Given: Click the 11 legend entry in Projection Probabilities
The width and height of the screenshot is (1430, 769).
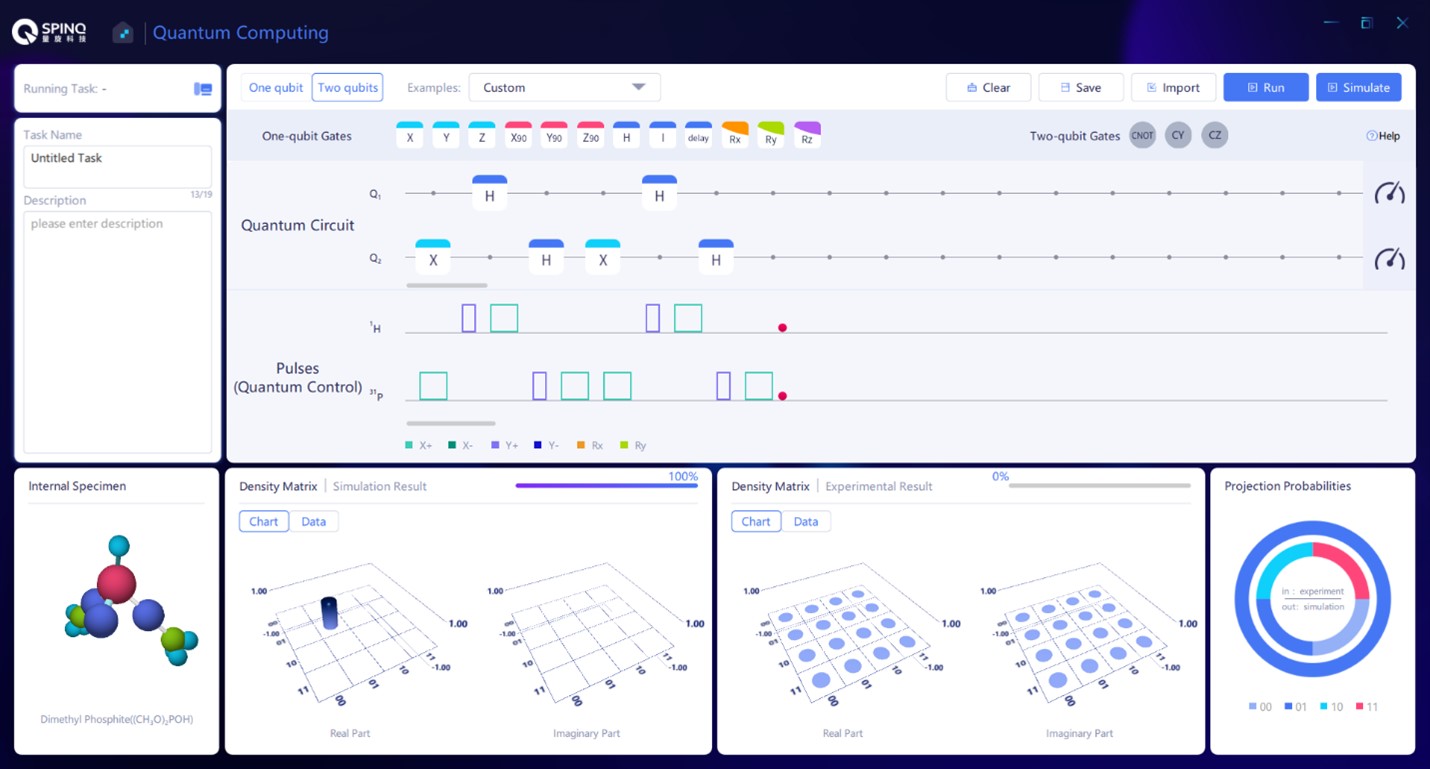Looking at the screenshot, I should (x=1367, y=707).
